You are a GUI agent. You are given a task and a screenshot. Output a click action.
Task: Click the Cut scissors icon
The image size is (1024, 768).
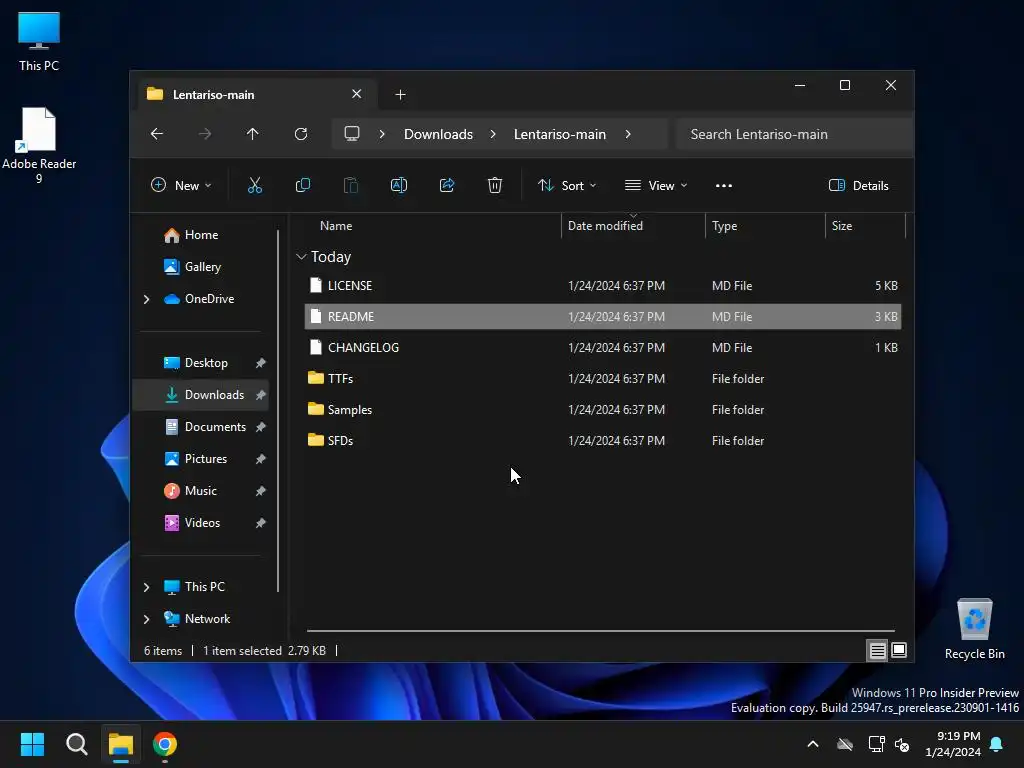coord(255,185)
